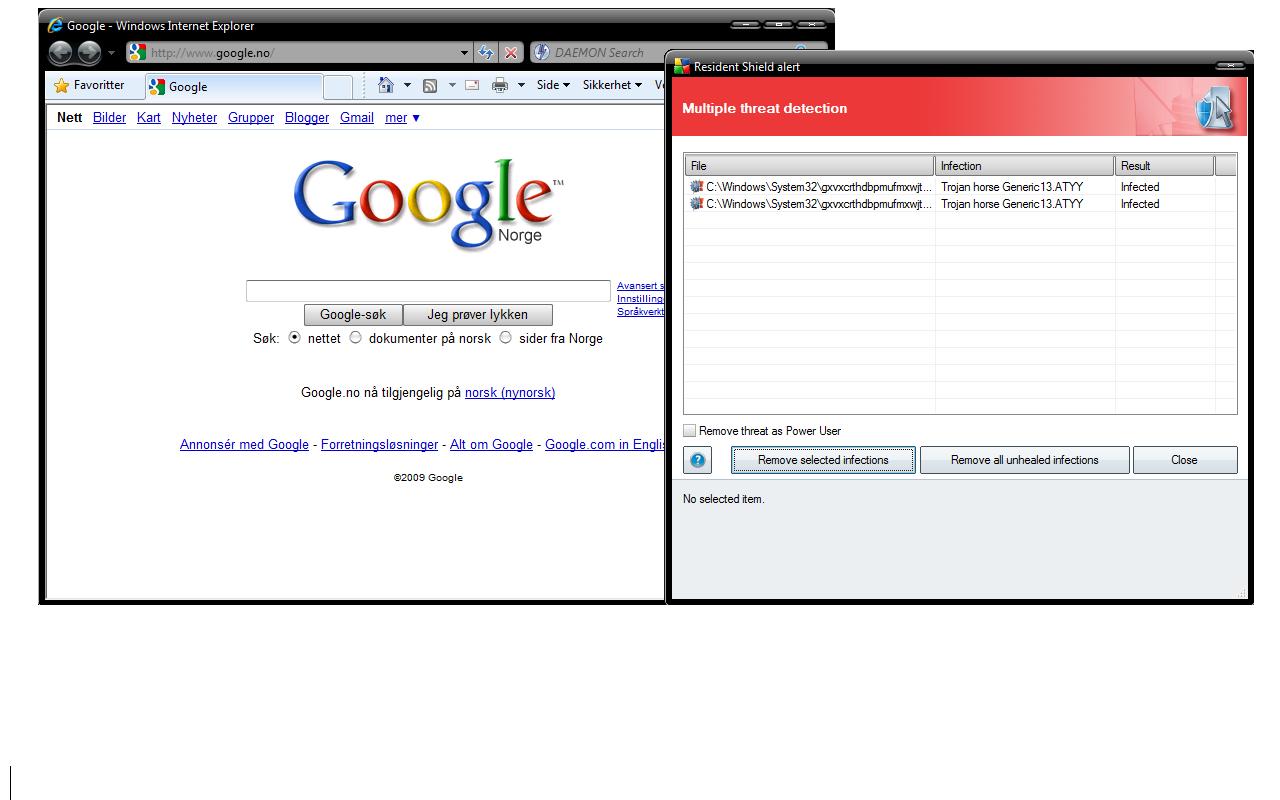This screenshot has height=800, width=1280.
Task: Sort the threat list by the Result column
Action: coord(1165,166)
